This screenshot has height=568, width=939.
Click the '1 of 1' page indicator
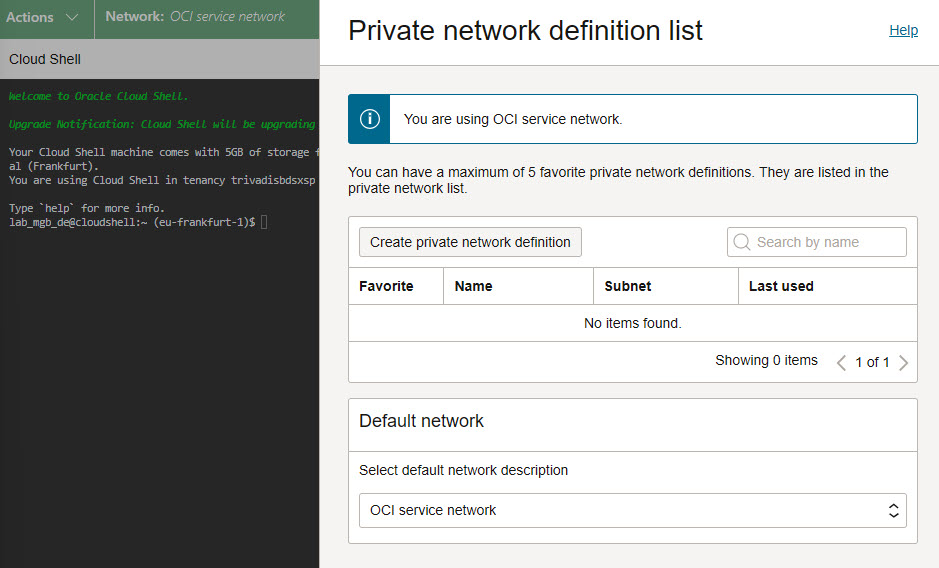872,362
